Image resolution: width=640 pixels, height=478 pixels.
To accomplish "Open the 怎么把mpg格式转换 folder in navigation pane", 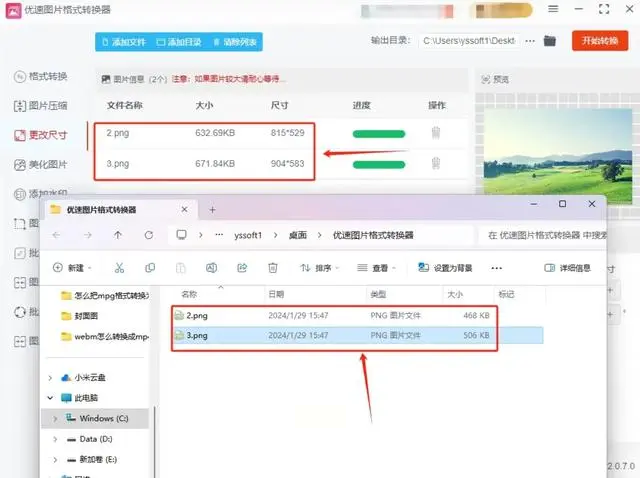I will [x=105, y=295].
